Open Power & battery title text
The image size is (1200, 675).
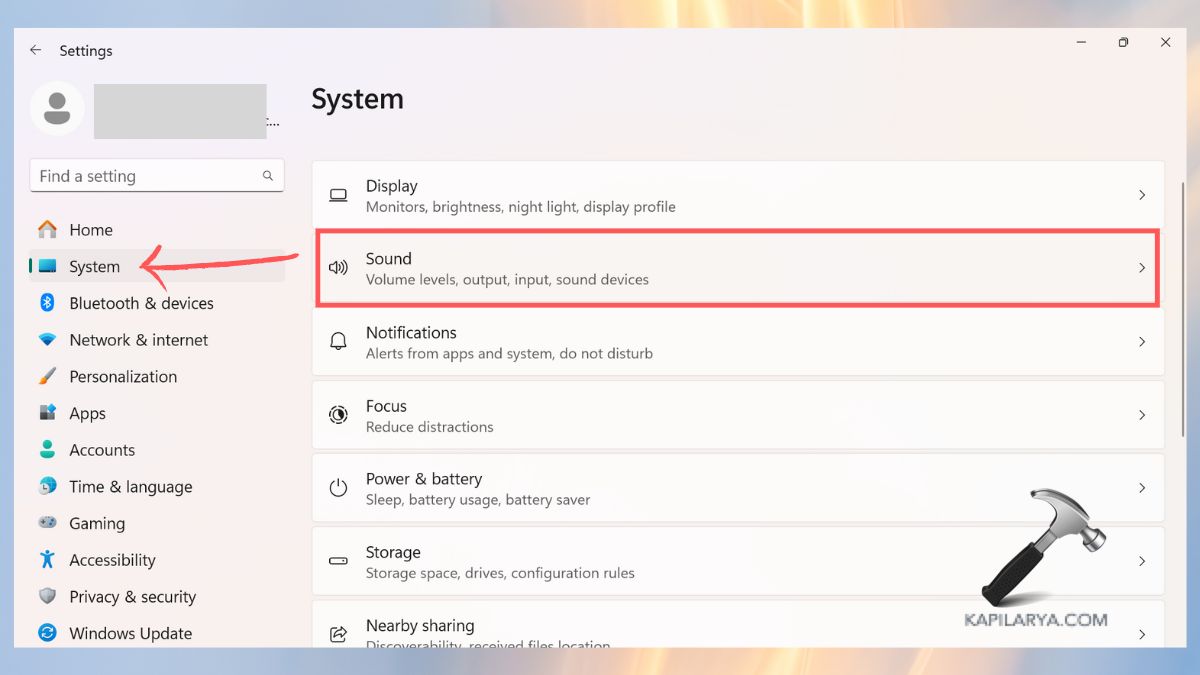424,479
